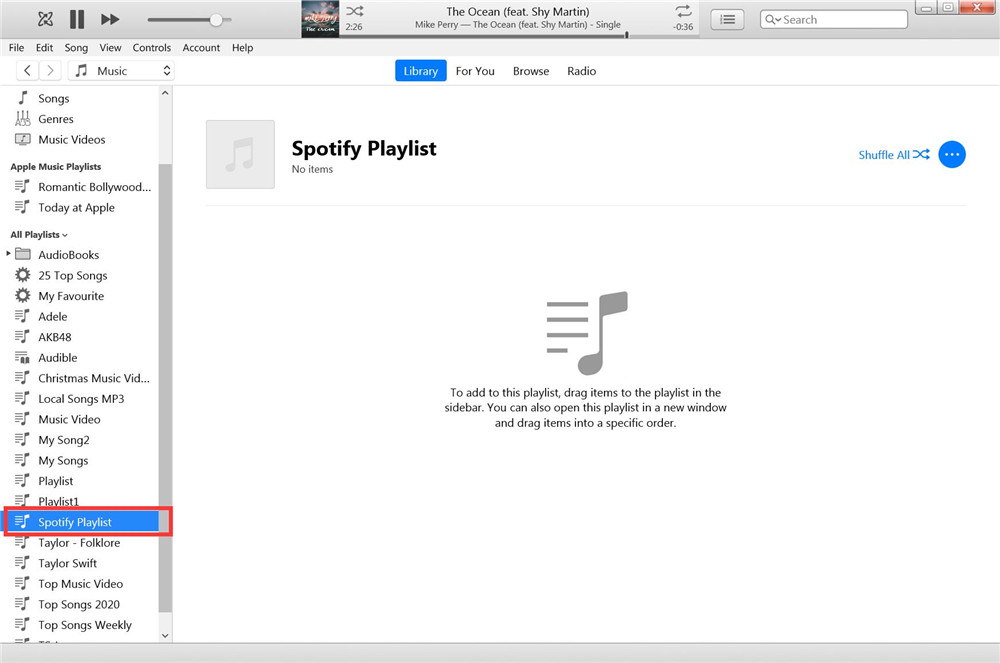Click the fast-forward icon

[x=110, y=18]
